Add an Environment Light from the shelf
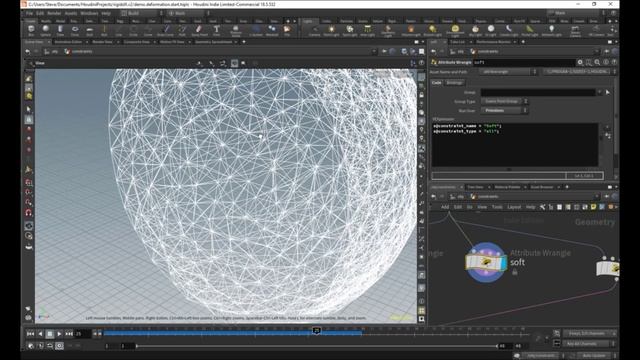 455,30
